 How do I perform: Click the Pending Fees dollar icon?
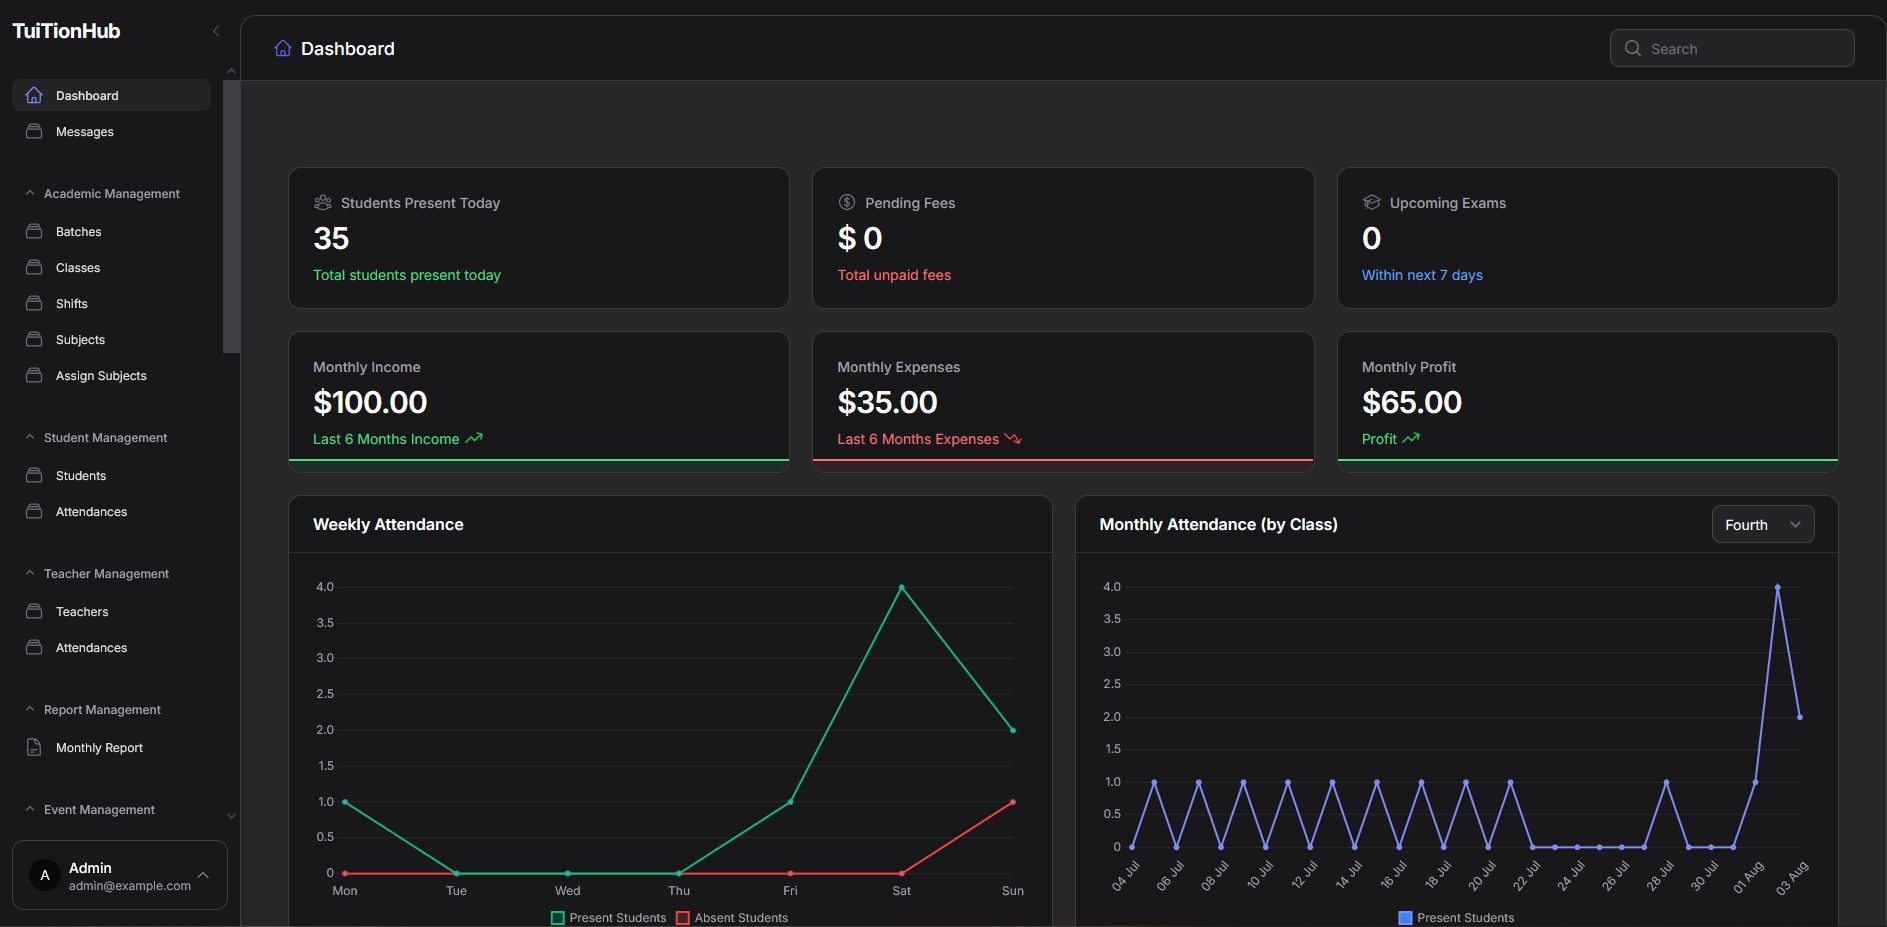847,202
